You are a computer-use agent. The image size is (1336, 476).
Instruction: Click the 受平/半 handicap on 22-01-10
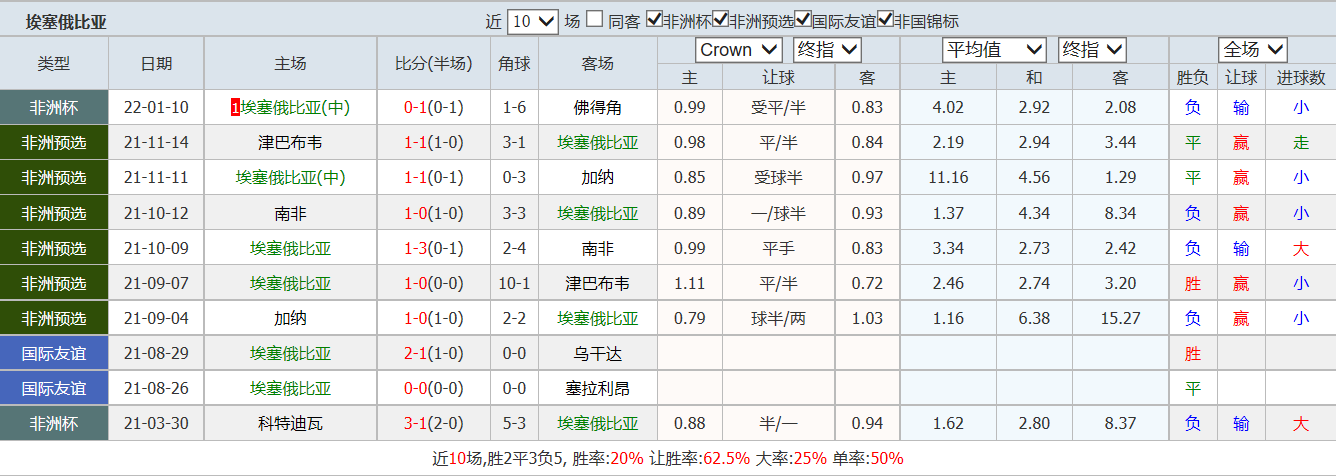coord(778,107)
